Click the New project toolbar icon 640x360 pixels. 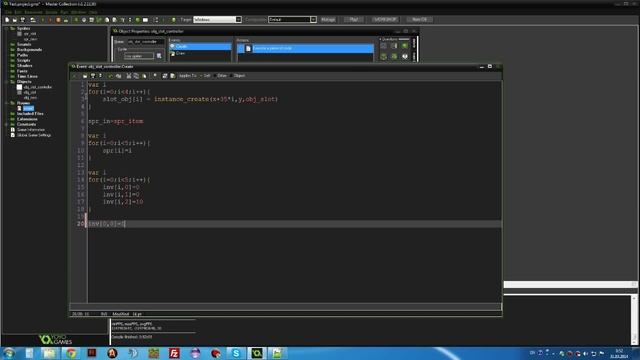tap(7, 20)
